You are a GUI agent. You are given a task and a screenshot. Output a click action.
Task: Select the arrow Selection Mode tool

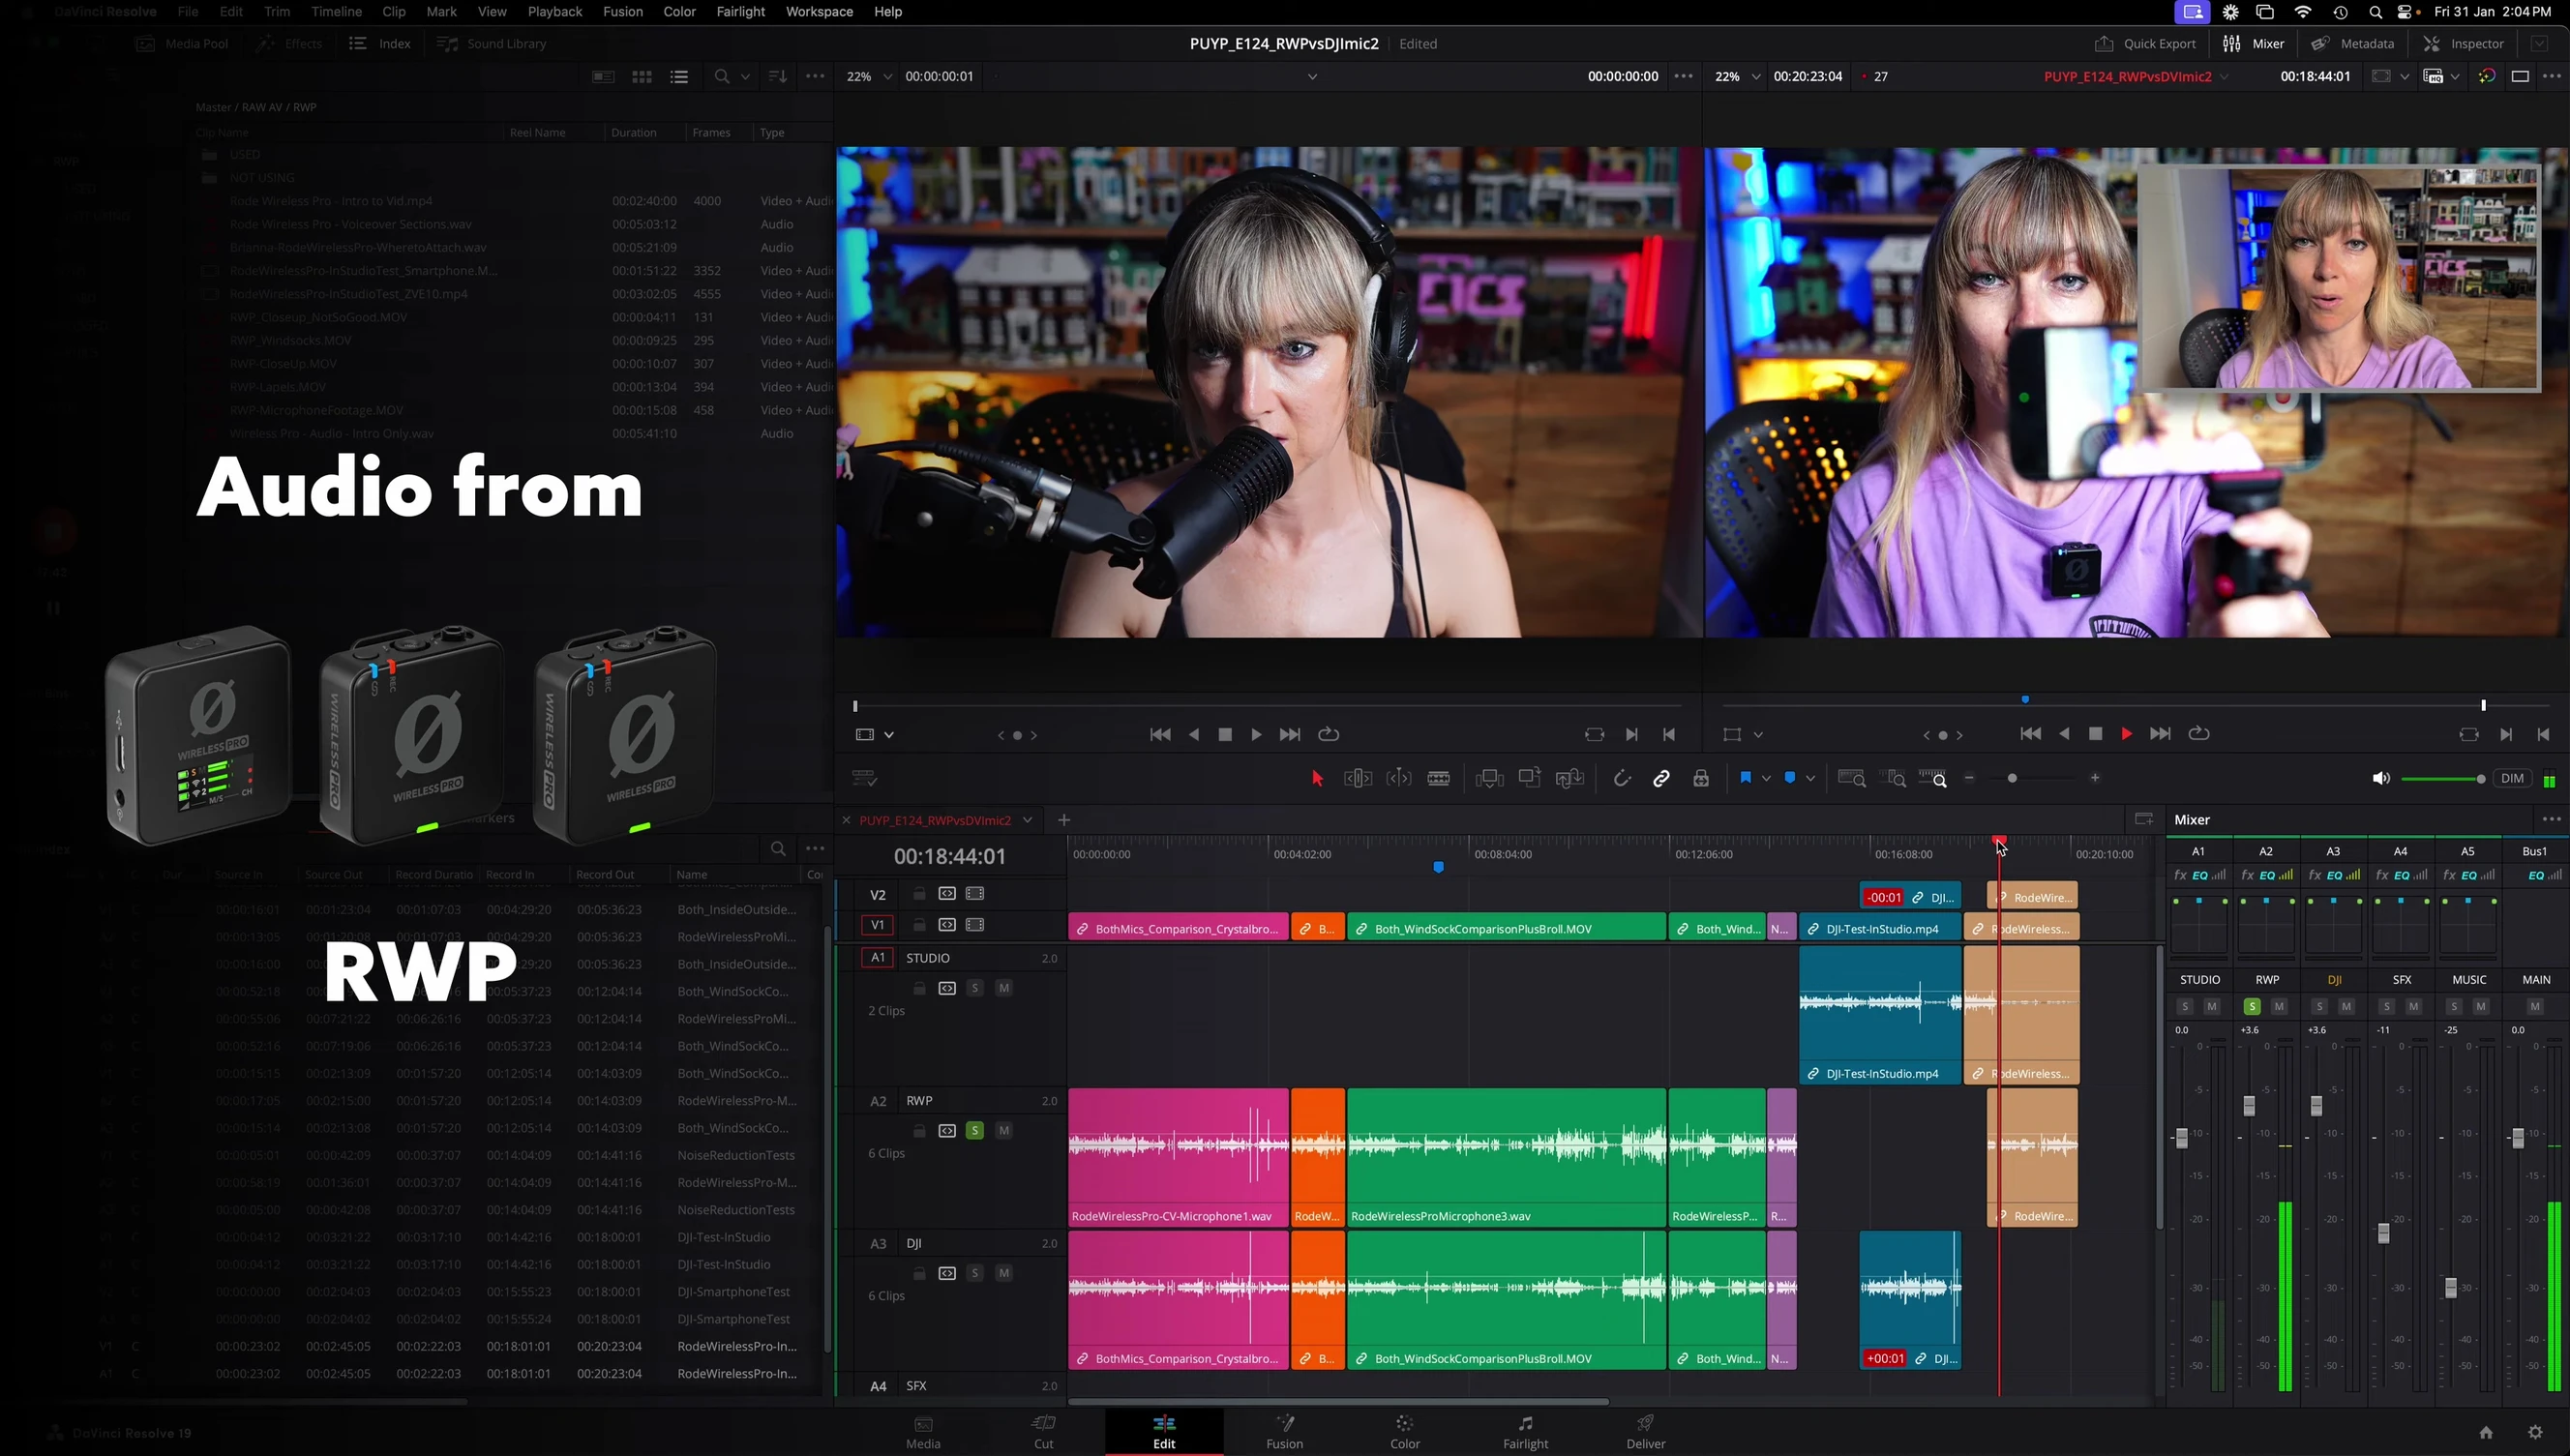point(1317,778)
